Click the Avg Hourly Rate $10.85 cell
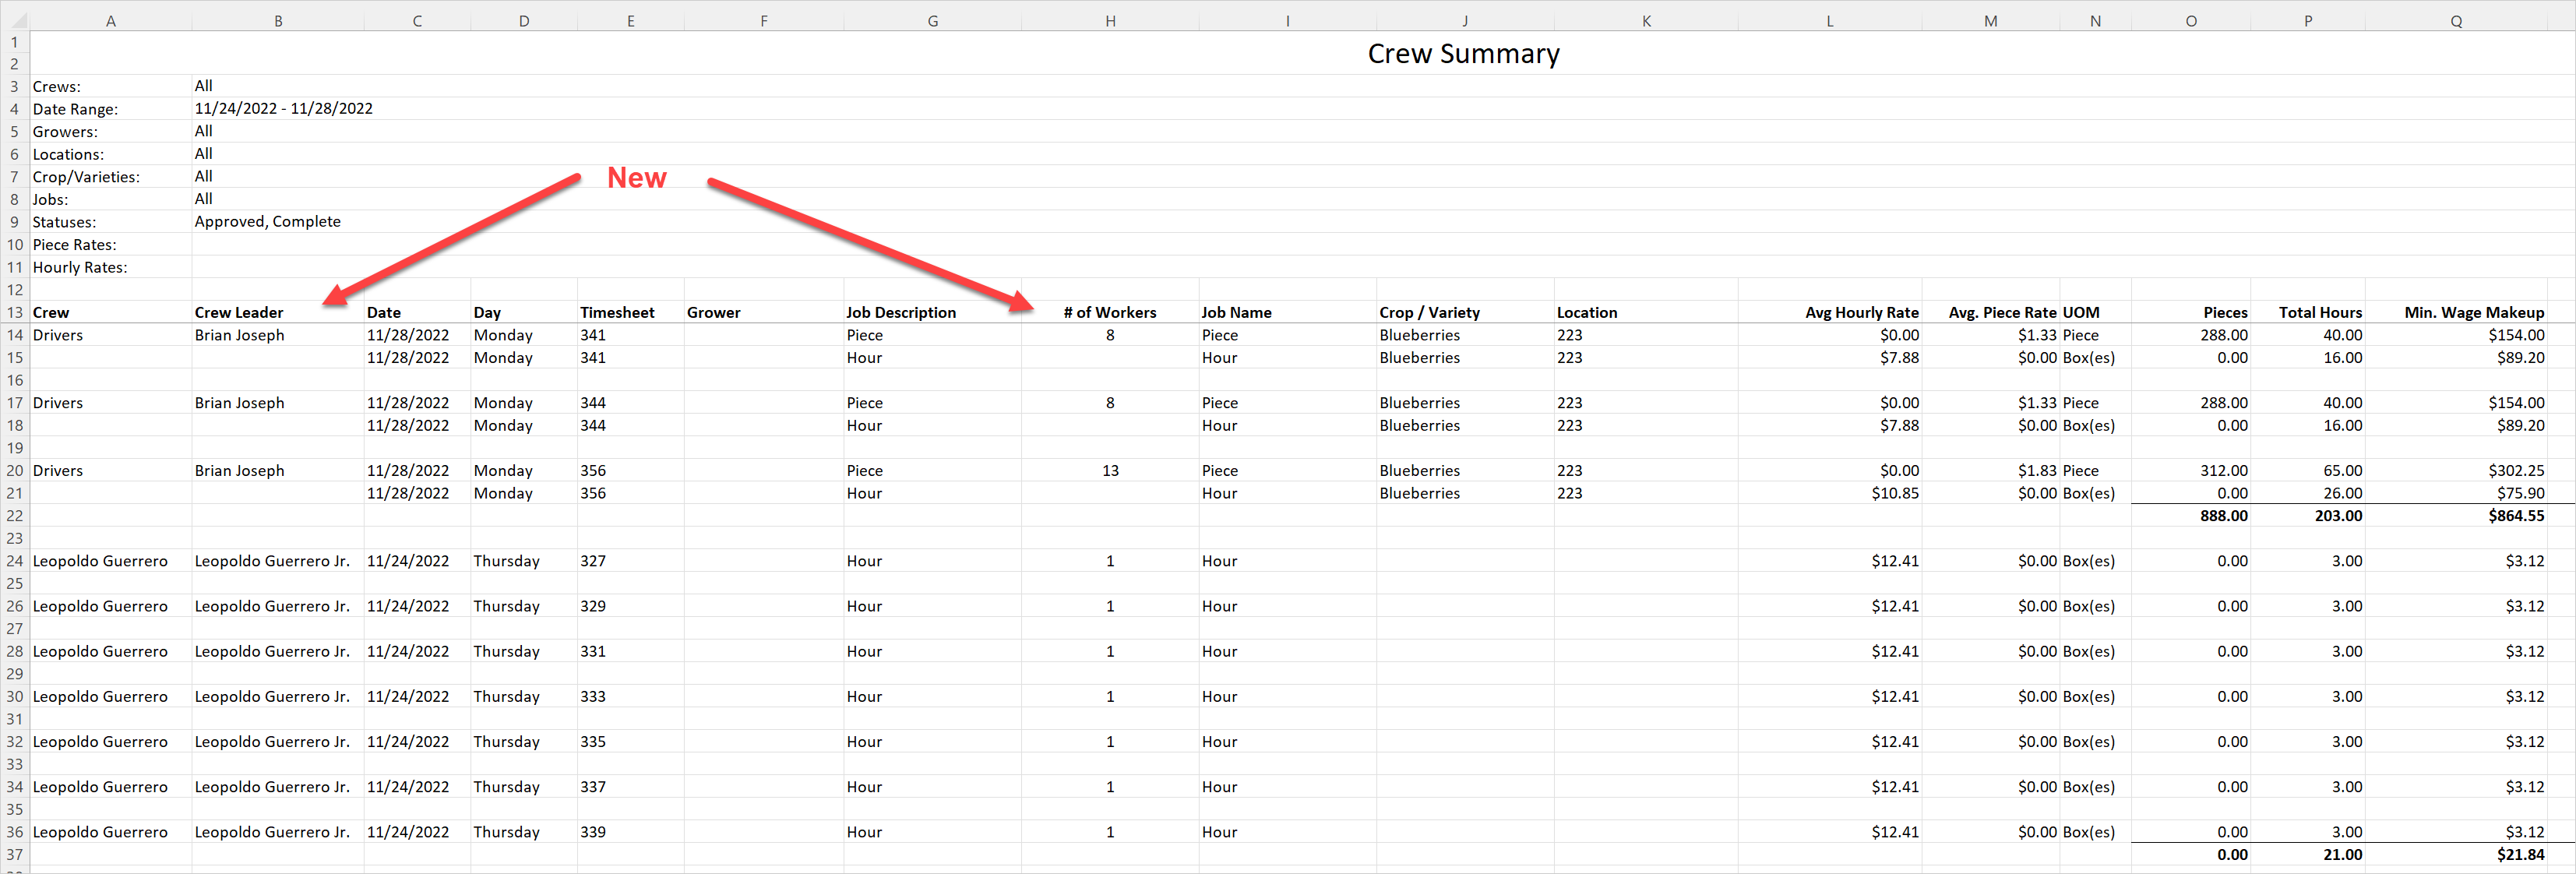This screenshot has height=874, width=2576. tap(1830, 493)
